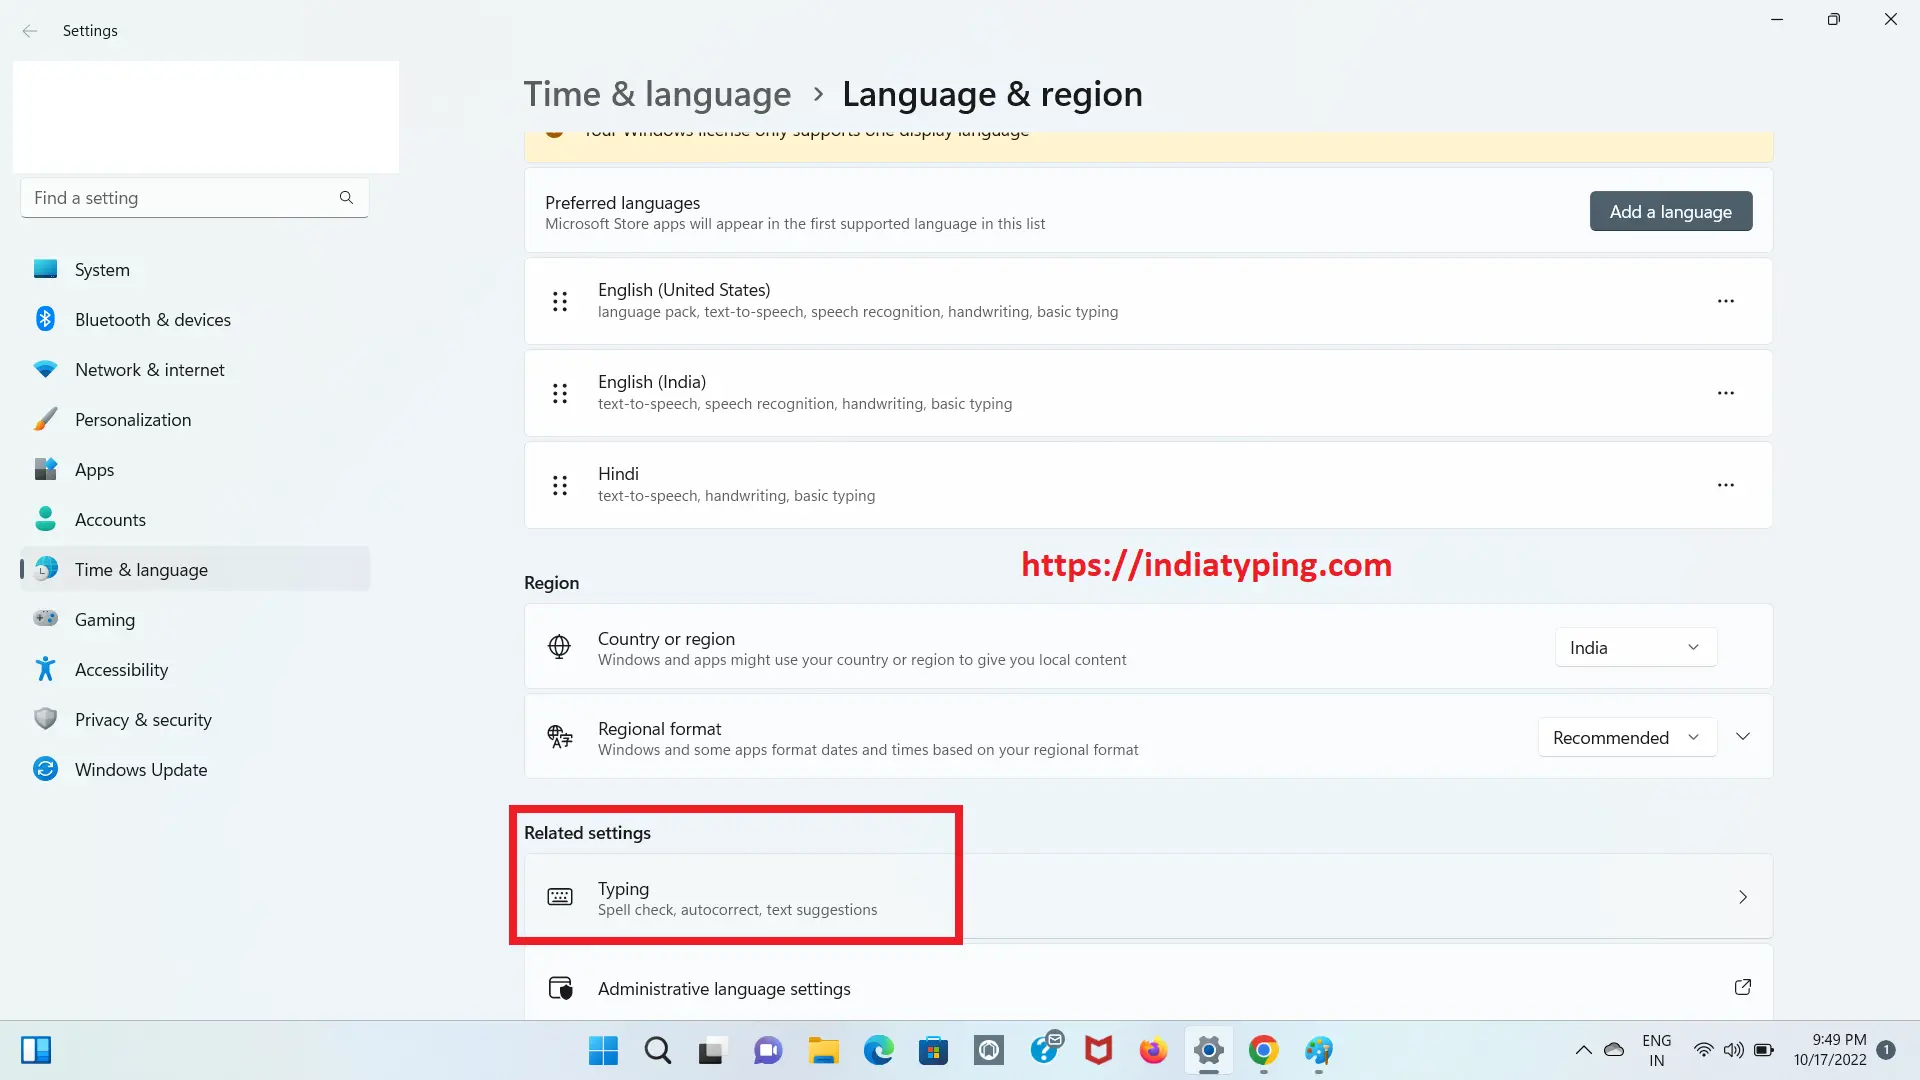Click the Settings search input field

(x=193, y=196)
